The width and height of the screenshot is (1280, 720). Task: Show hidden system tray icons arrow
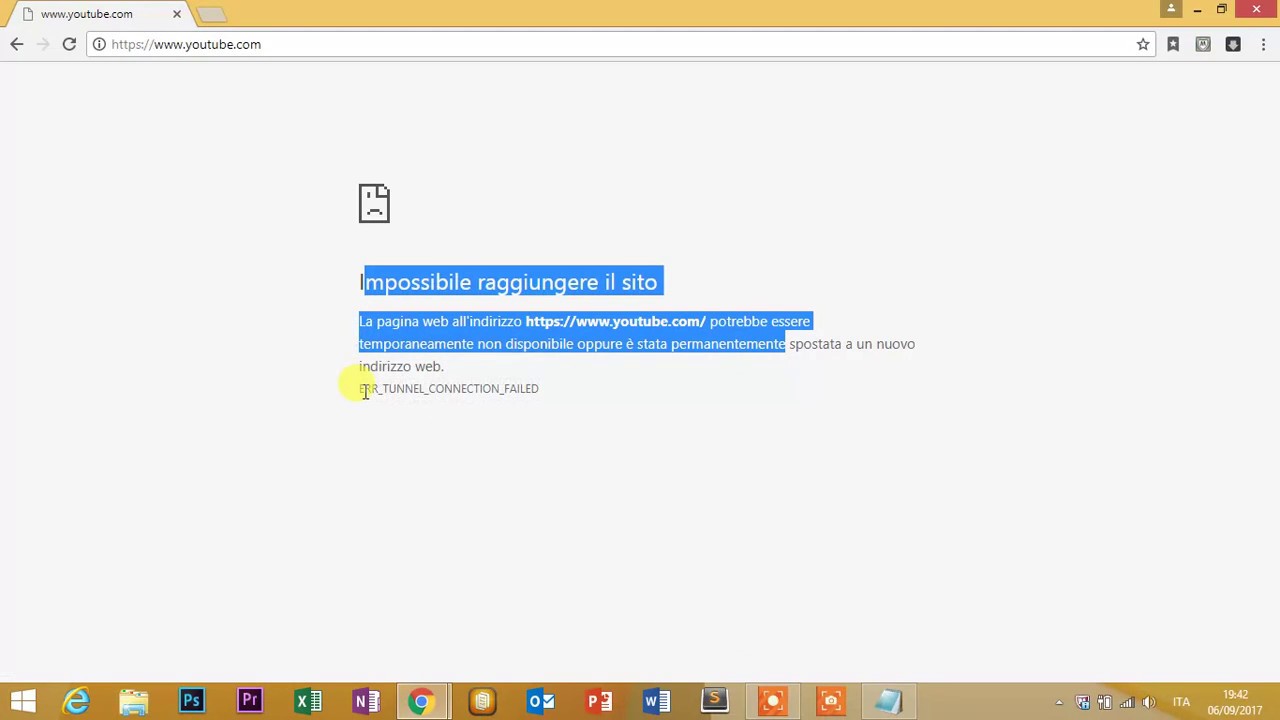pyautogui.click(x=1059, y=702)
